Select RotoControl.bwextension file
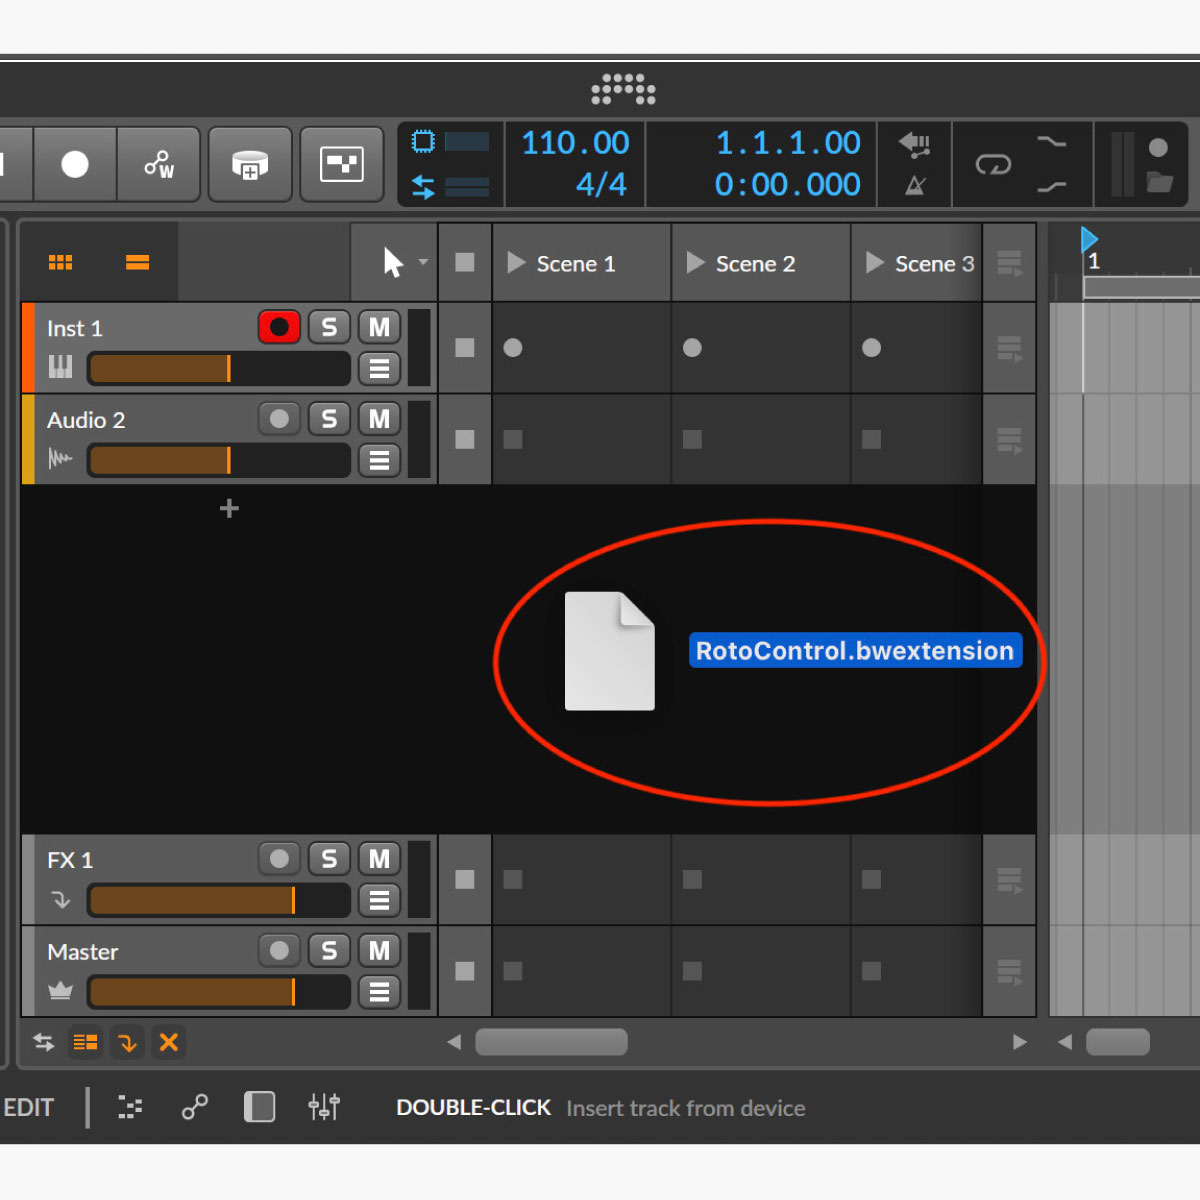The image size is (1200, 1200). tap(855, 651)
